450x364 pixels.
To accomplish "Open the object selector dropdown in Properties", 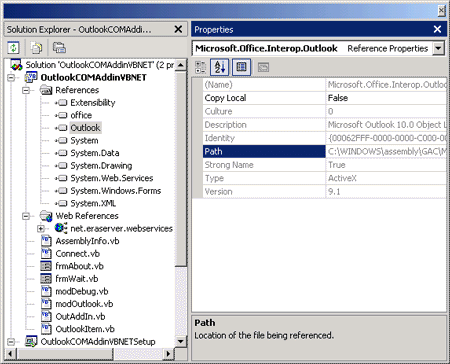I will coord(438,49).
